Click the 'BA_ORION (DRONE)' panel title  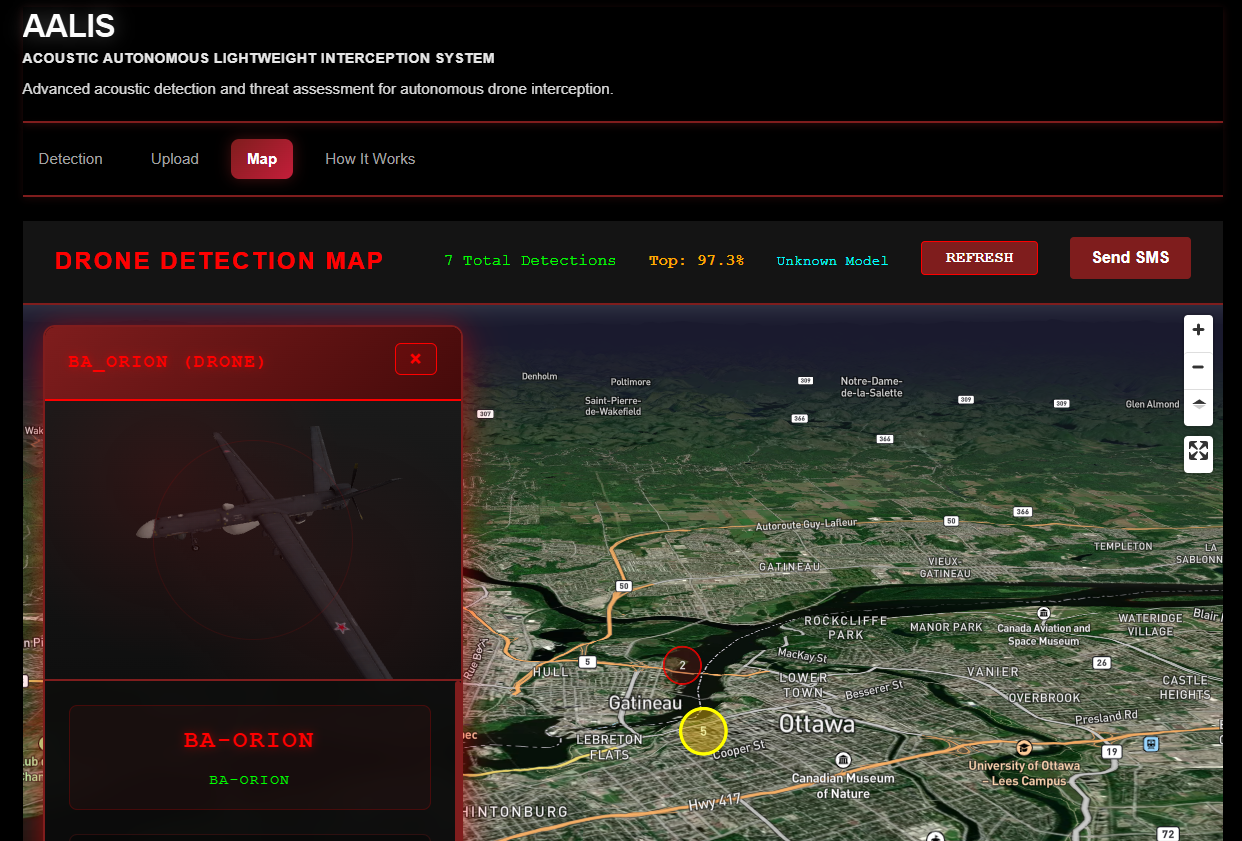point(167,362)
